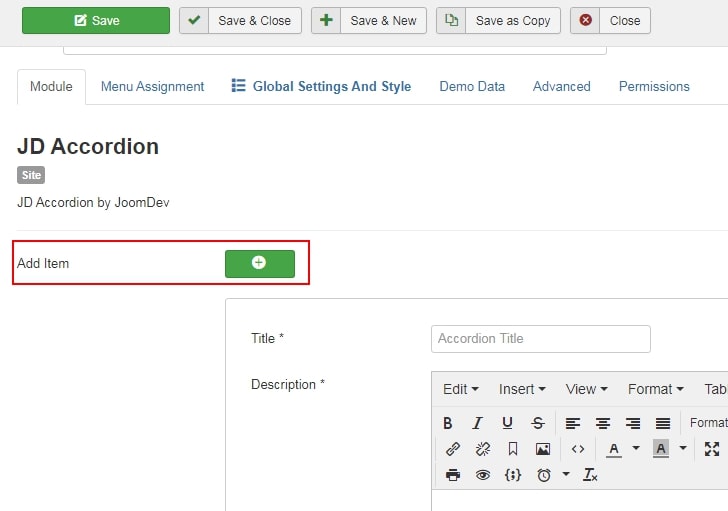
Task: Open the Format paragraph dropdown in toolbar
Action: click(707, 423)
